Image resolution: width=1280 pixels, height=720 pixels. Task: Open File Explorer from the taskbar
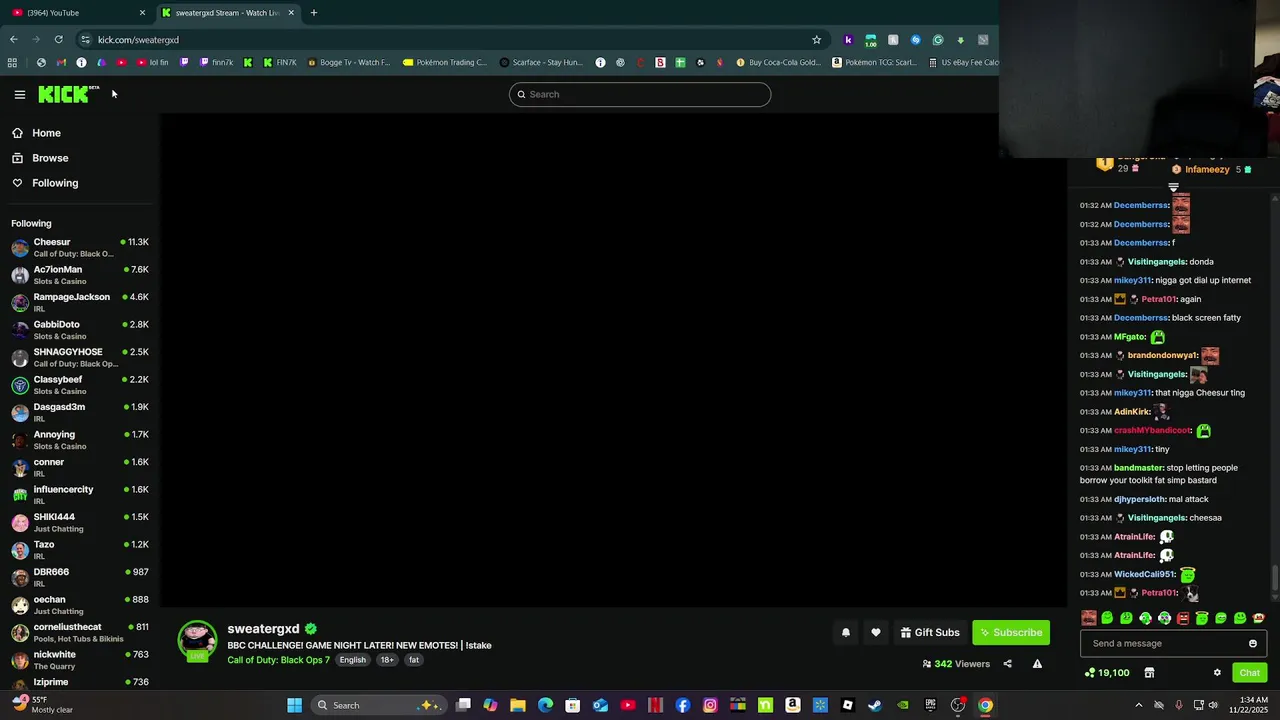(518, 705)
